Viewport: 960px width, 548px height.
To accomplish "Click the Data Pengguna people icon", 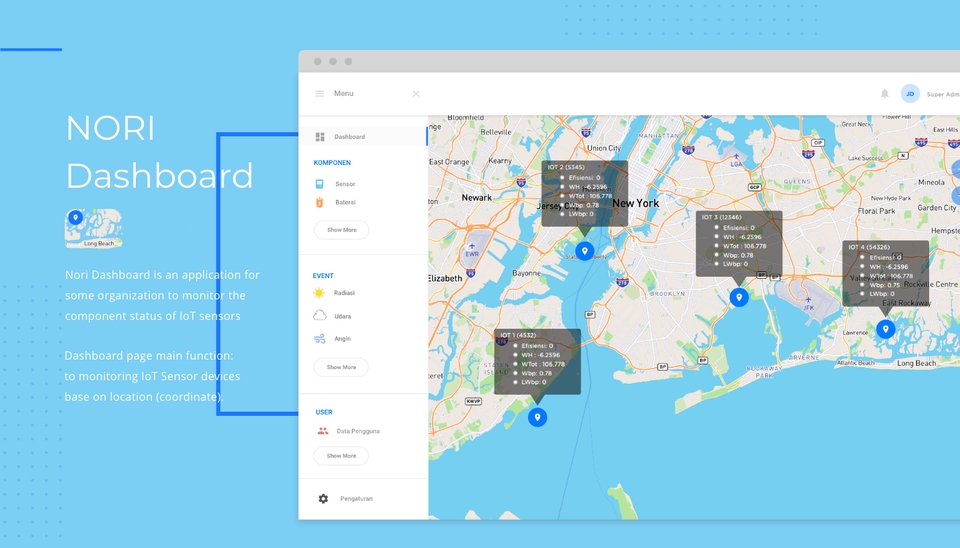I will [323, 431].
